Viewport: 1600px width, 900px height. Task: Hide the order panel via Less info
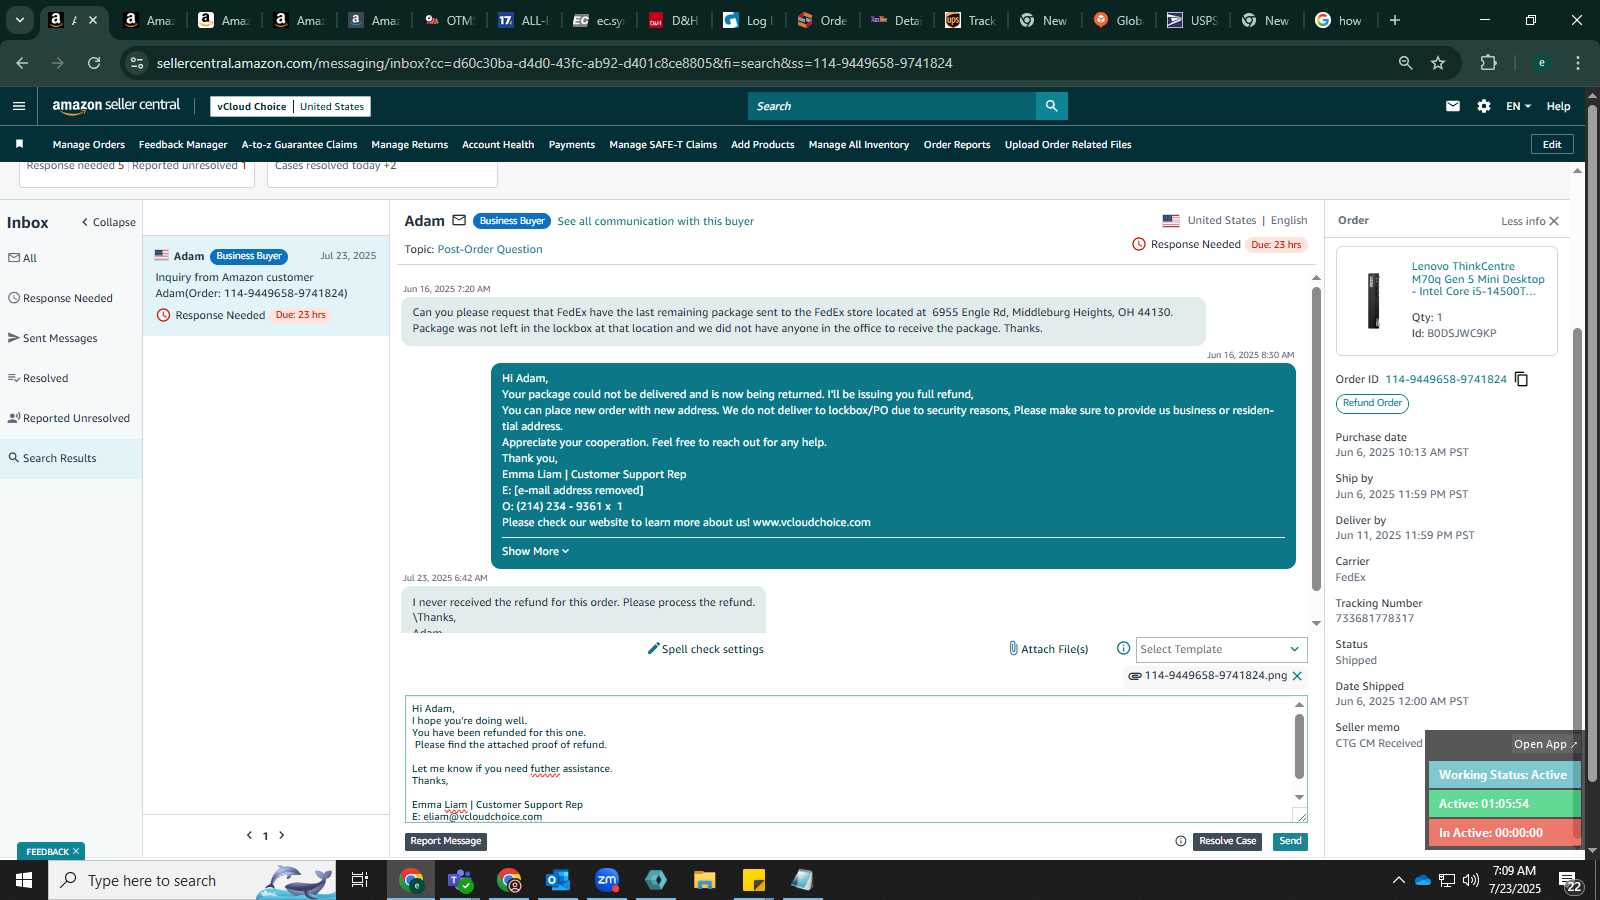point(1530,221)
